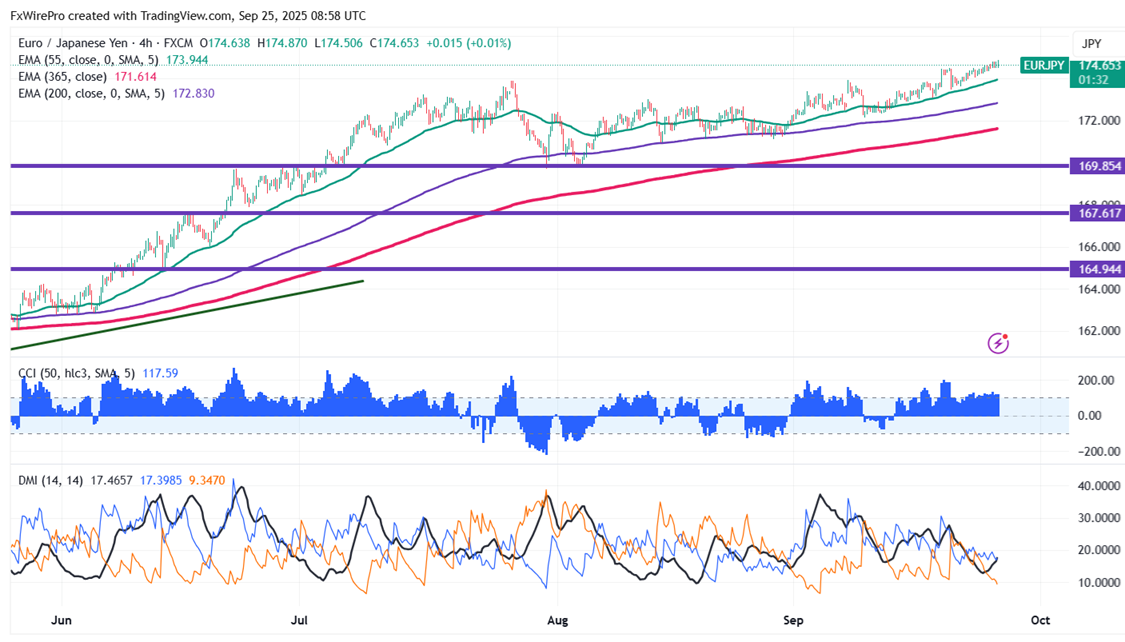
Task: Click the Sep label on time axis
Action: [793, 620]
